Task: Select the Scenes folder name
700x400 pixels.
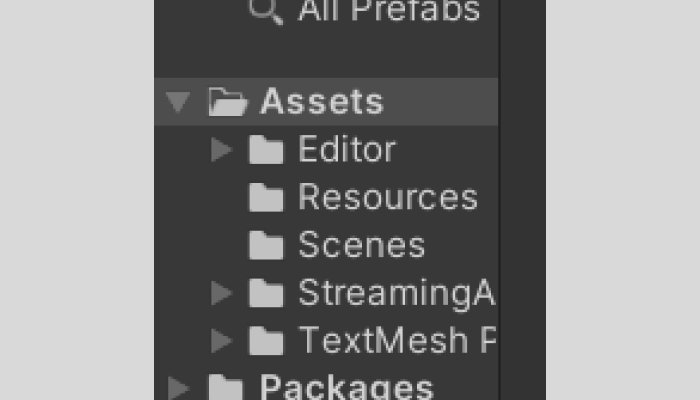Action: (361, 246)
